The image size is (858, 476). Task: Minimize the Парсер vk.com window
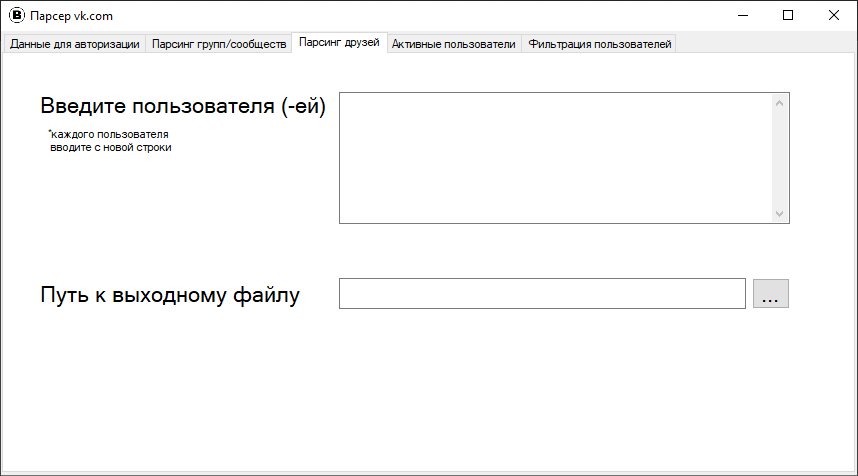tap(743, 15)
